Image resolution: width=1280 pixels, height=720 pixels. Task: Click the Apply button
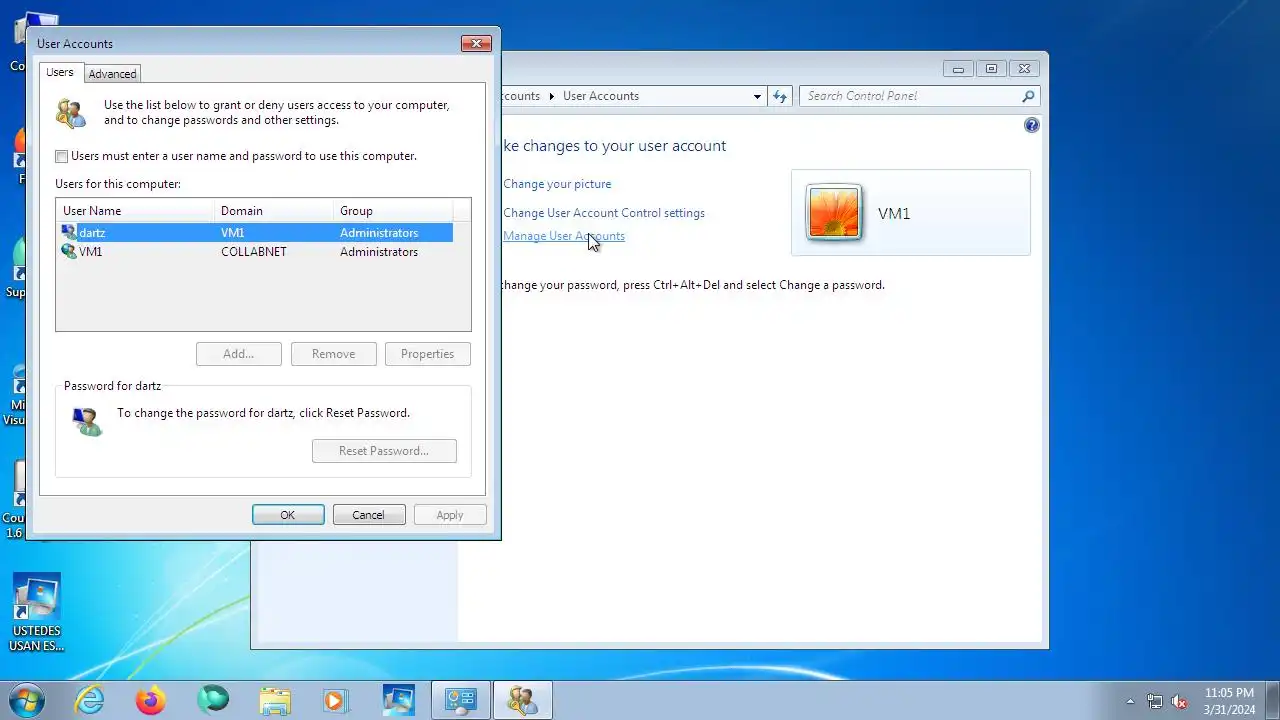point(450,515)
